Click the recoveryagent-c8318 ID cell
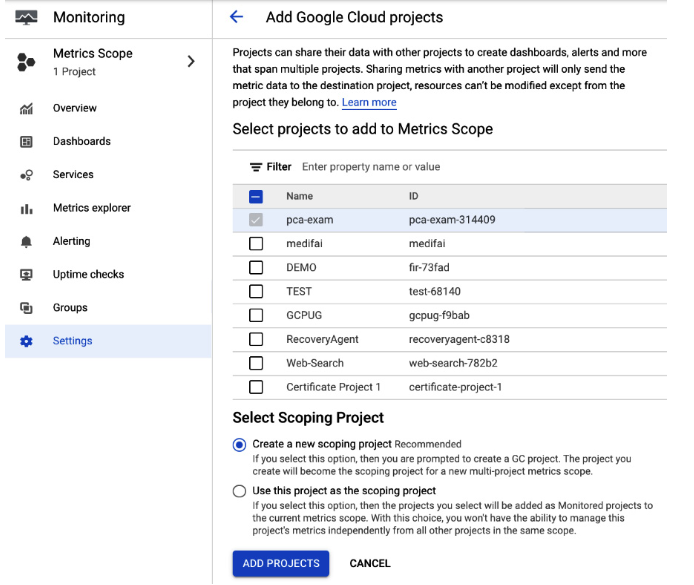The image size is (694, 585). (x=459, y=339)
